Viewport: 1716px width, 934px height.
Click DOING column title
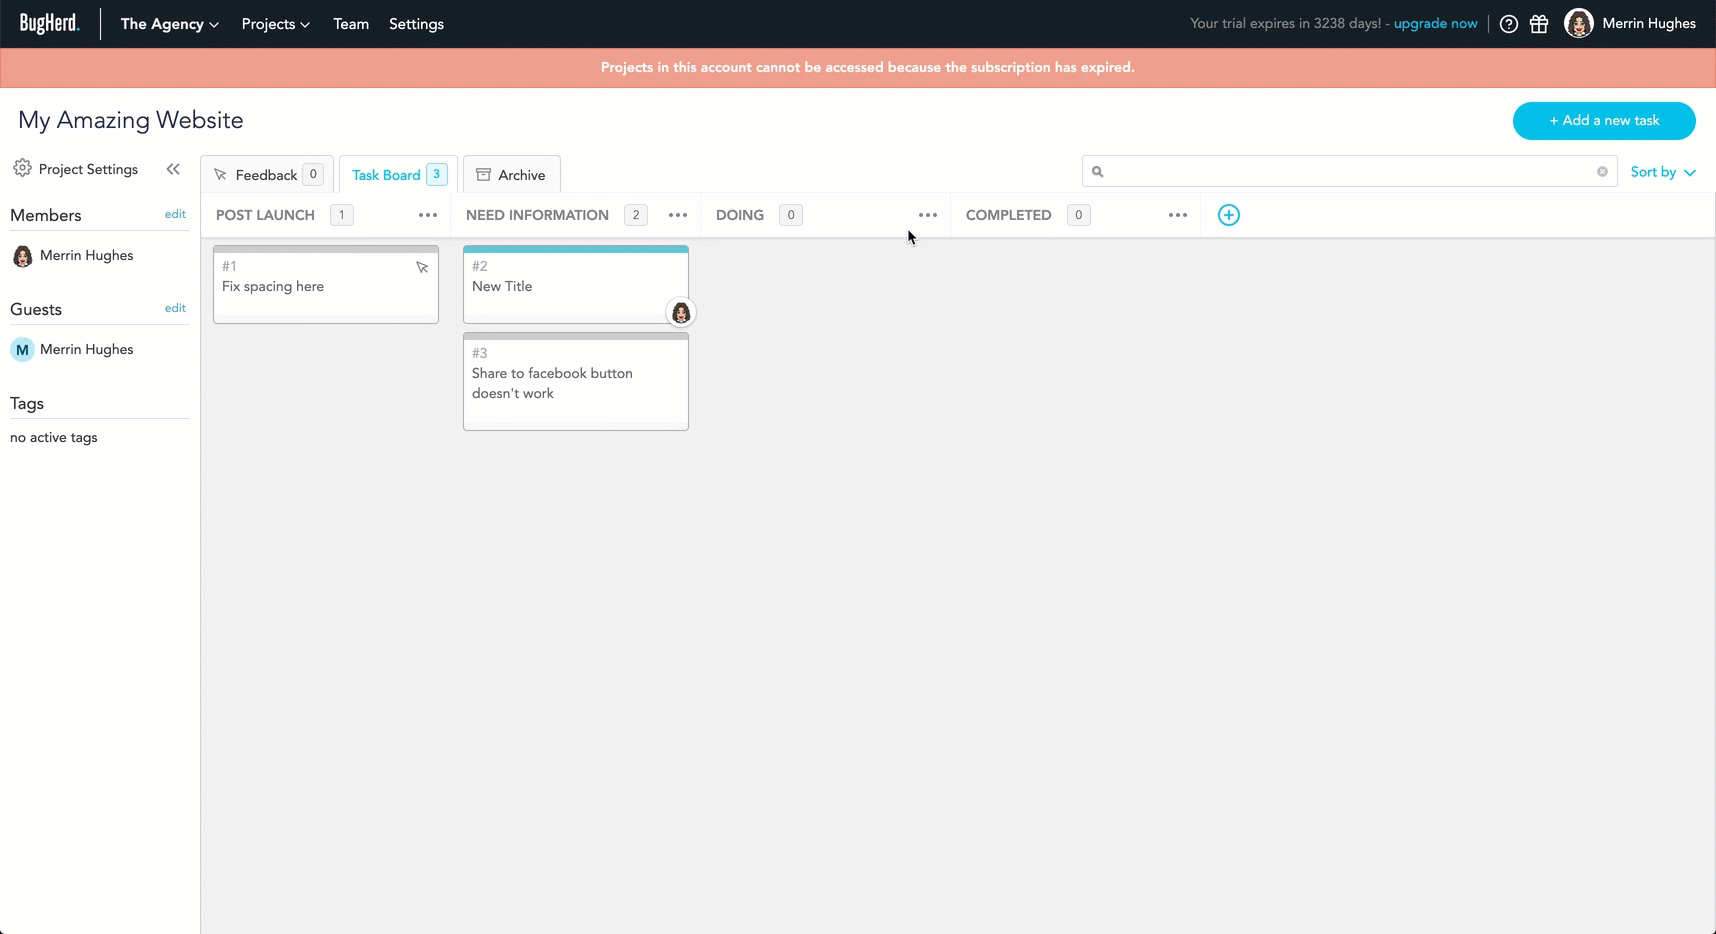[740, 215]
